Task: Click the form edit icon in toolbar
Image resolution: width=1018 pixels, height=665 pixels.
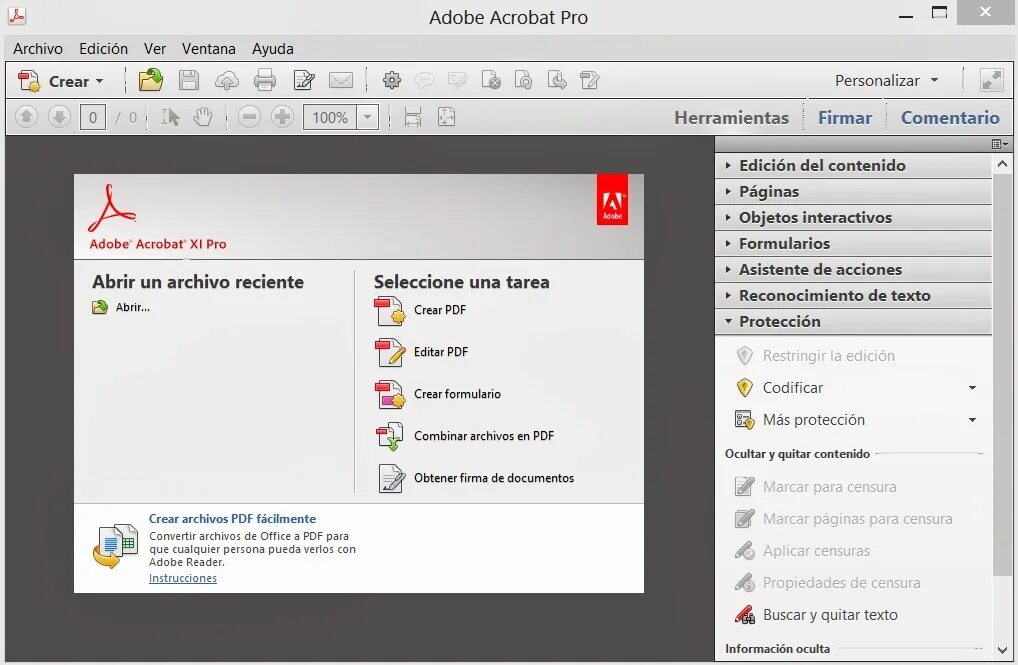Action: pos(590,81)
